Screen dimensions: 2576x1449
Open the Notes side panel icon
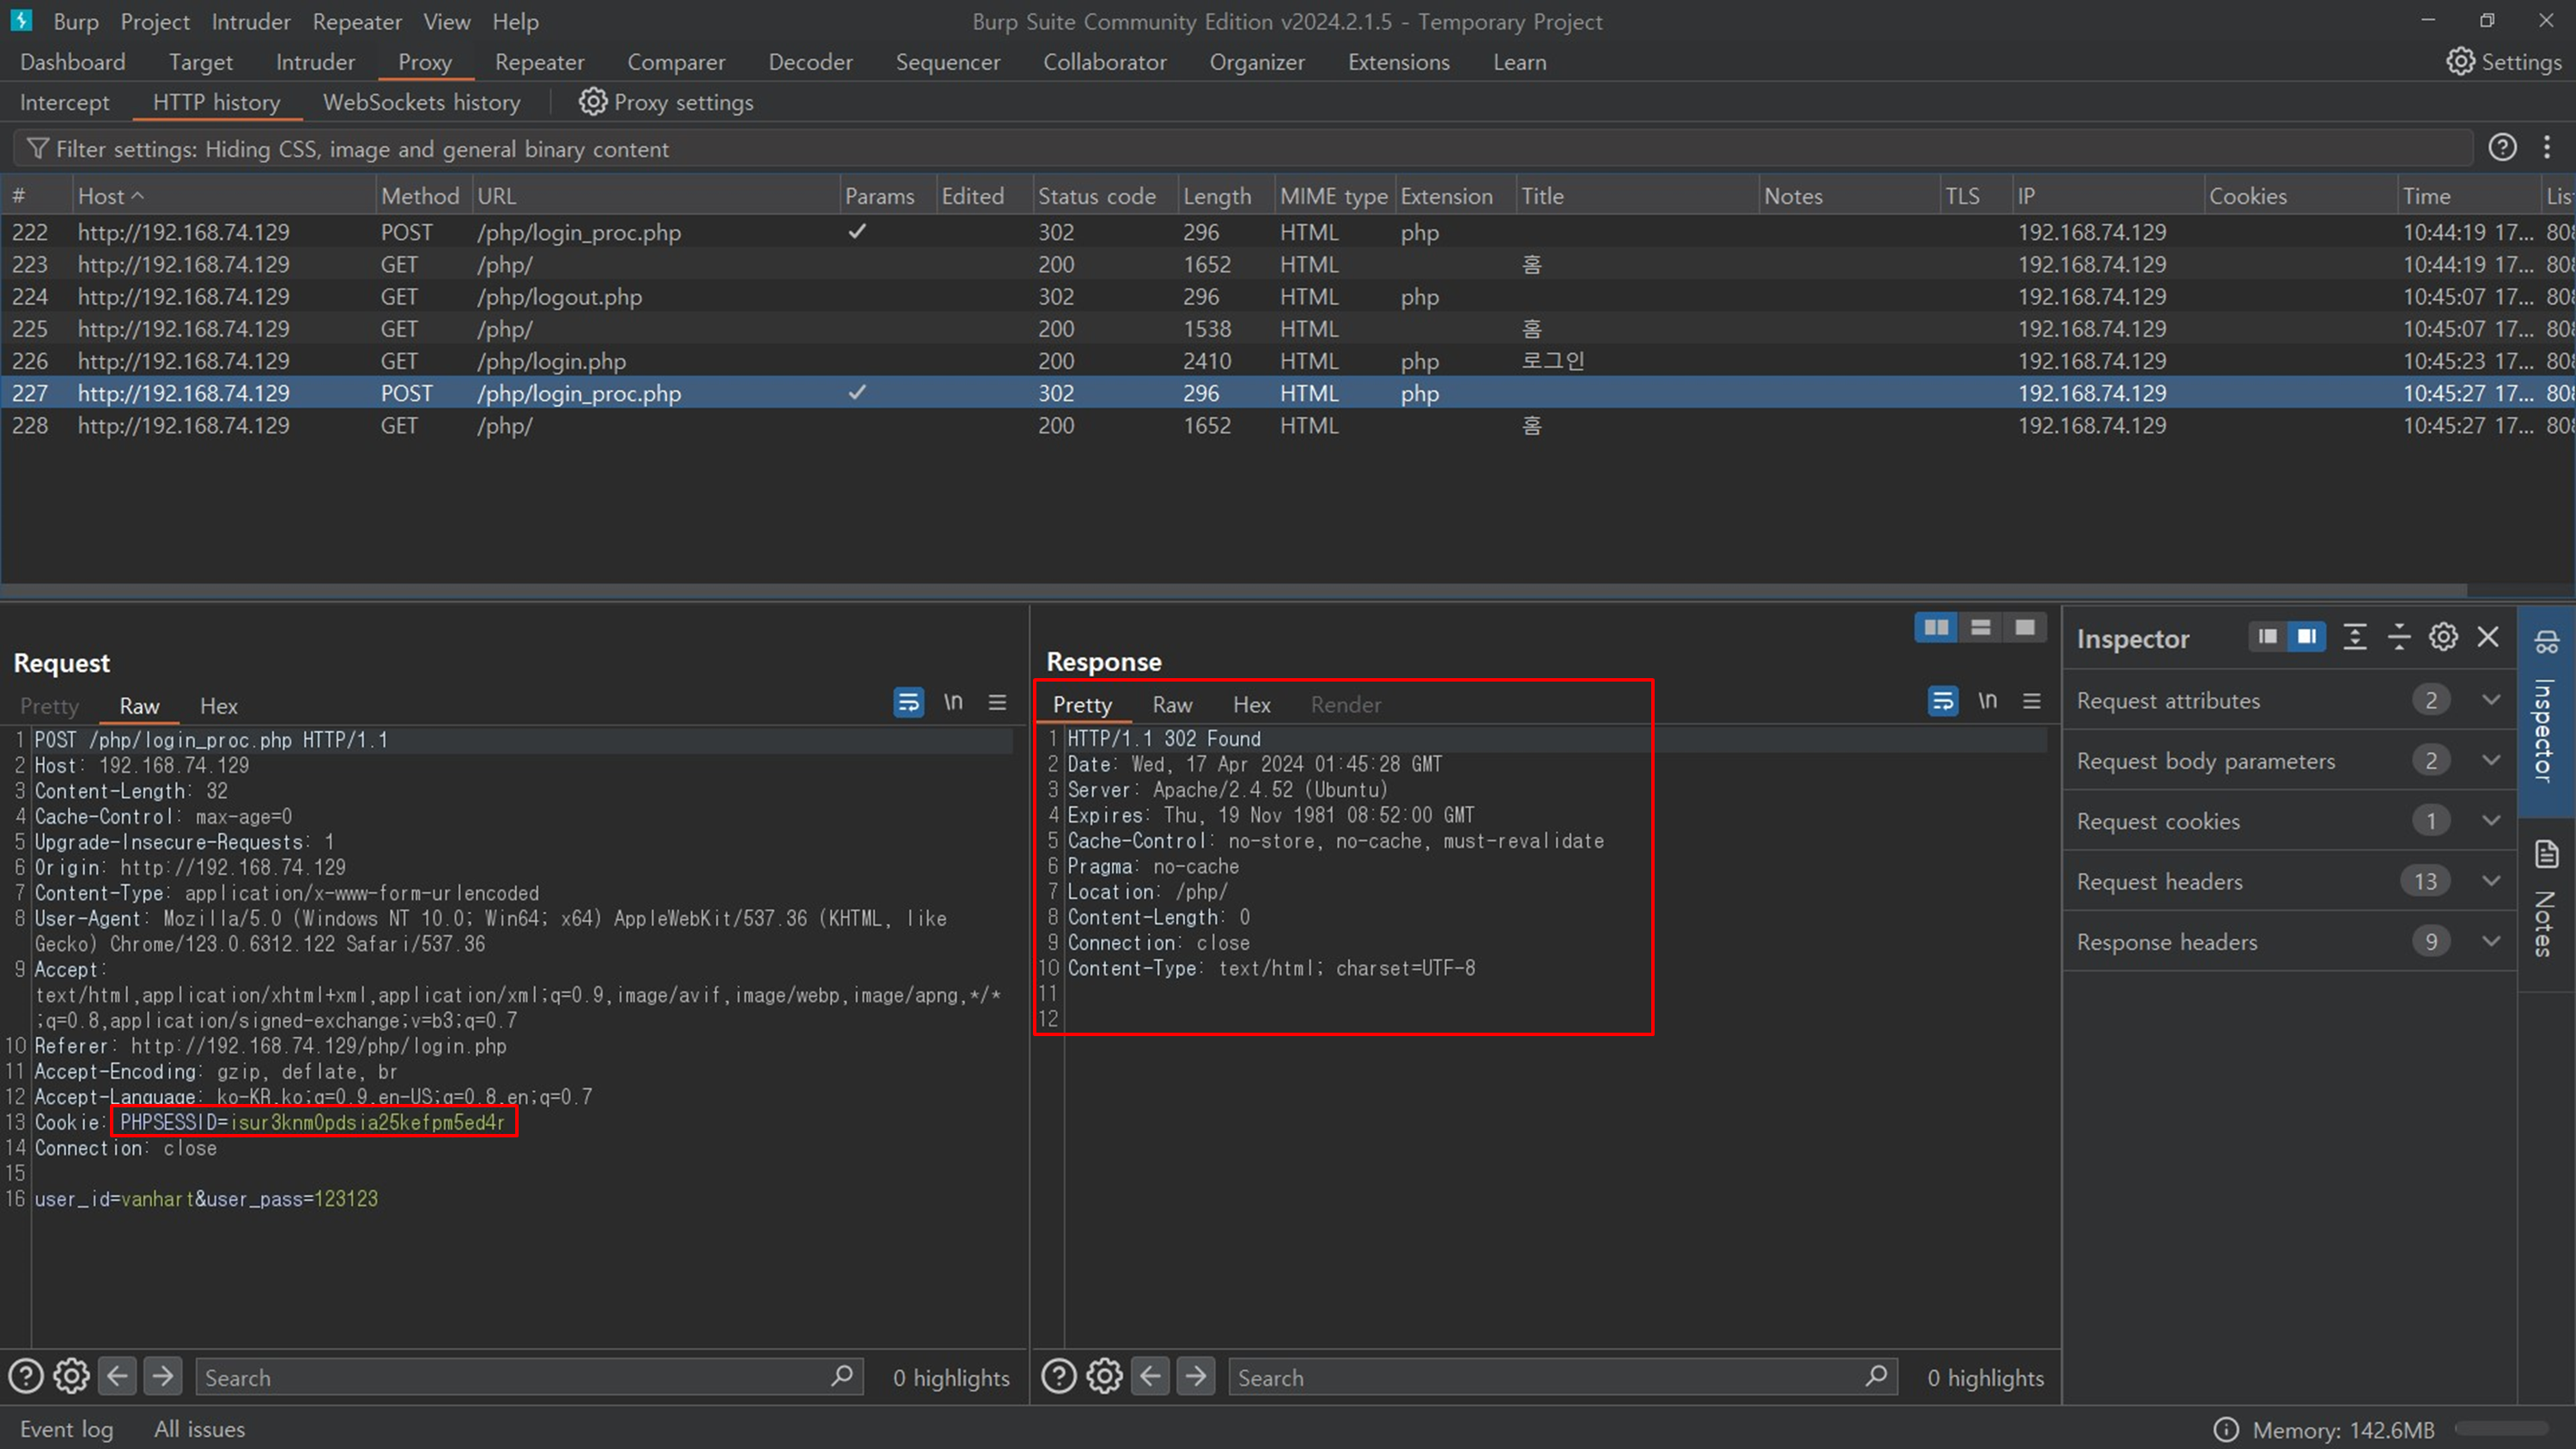tap(2546, 855)
